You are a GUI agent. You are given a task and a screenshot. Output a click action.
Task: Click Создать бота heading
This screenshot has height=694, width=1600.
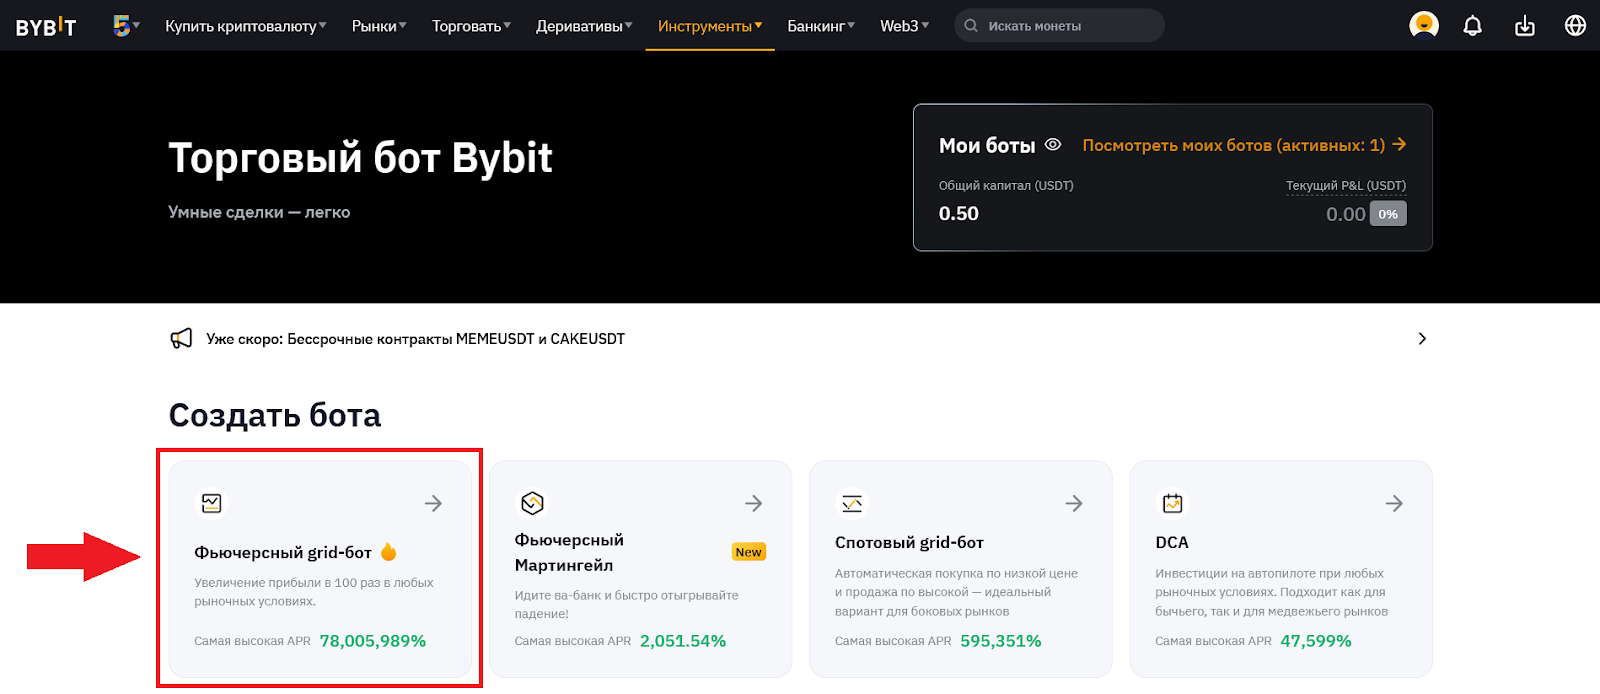275,415
